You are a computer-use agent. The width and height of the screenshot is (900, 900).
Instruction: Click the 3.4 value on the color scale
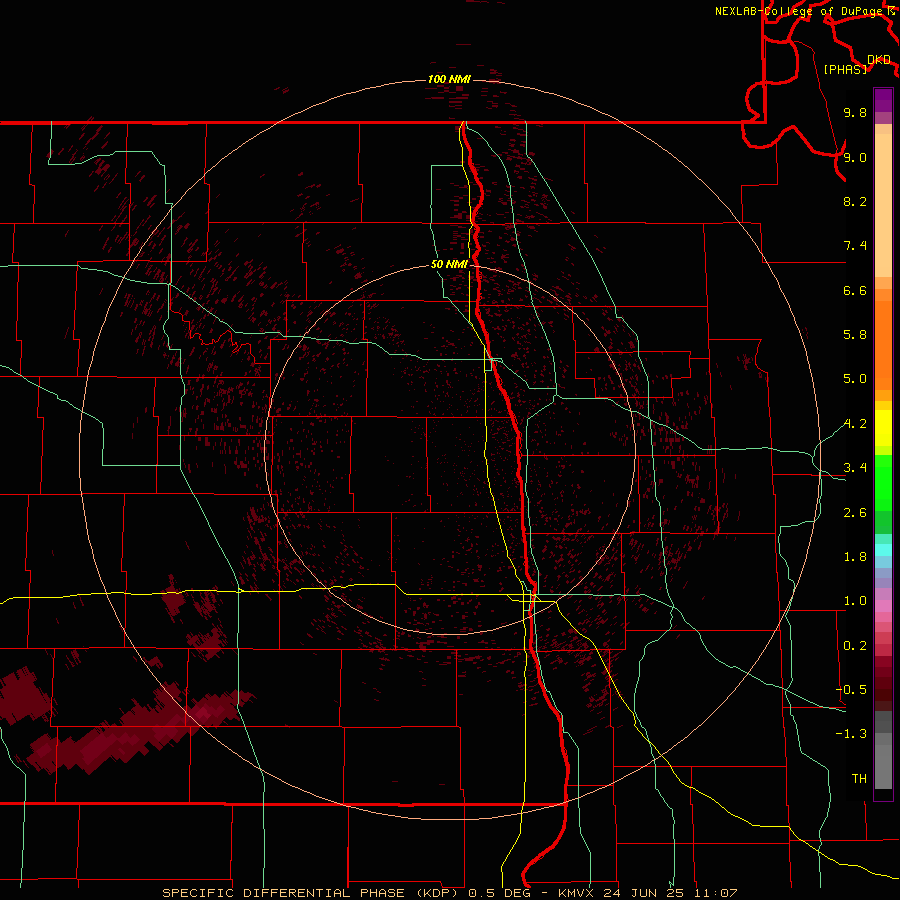coord(855,468)
